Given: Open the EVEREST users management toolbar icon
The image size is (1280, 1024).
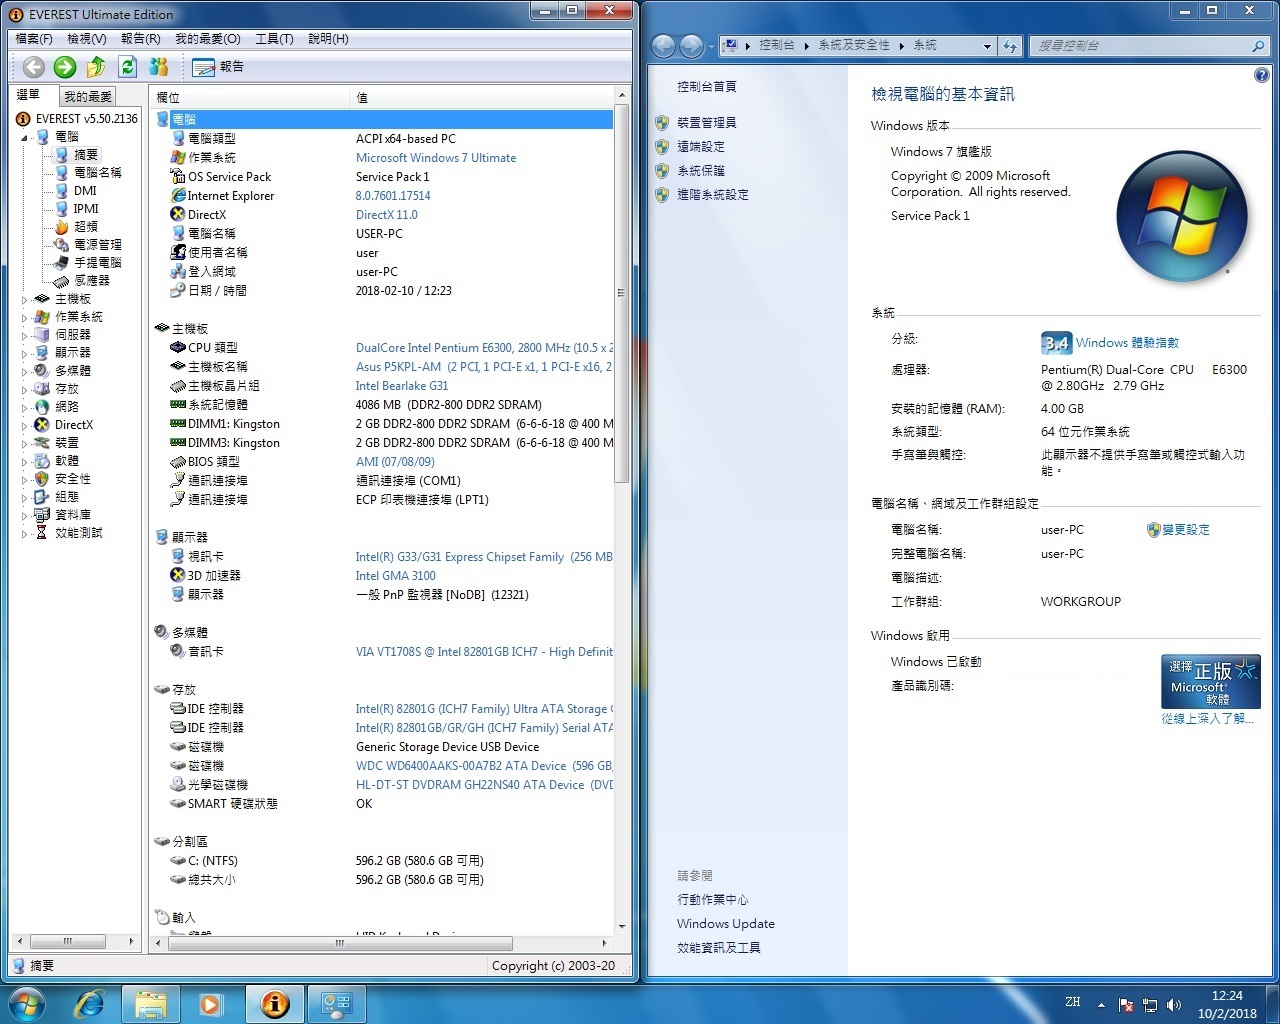Looking at the screenshot, I should [159, 67].
